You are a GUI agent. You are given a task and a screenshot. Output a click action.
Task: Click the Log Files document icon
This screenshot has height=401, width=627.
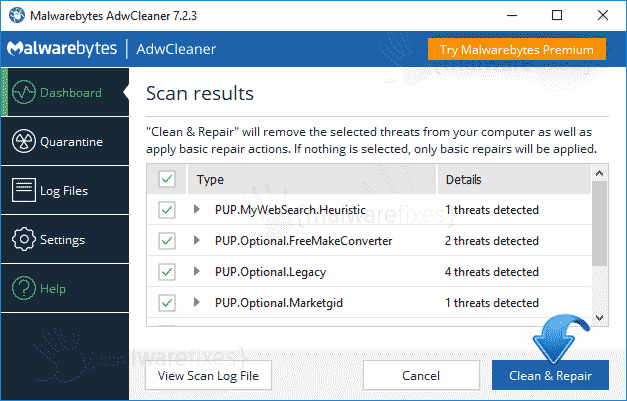coord(24,190)
